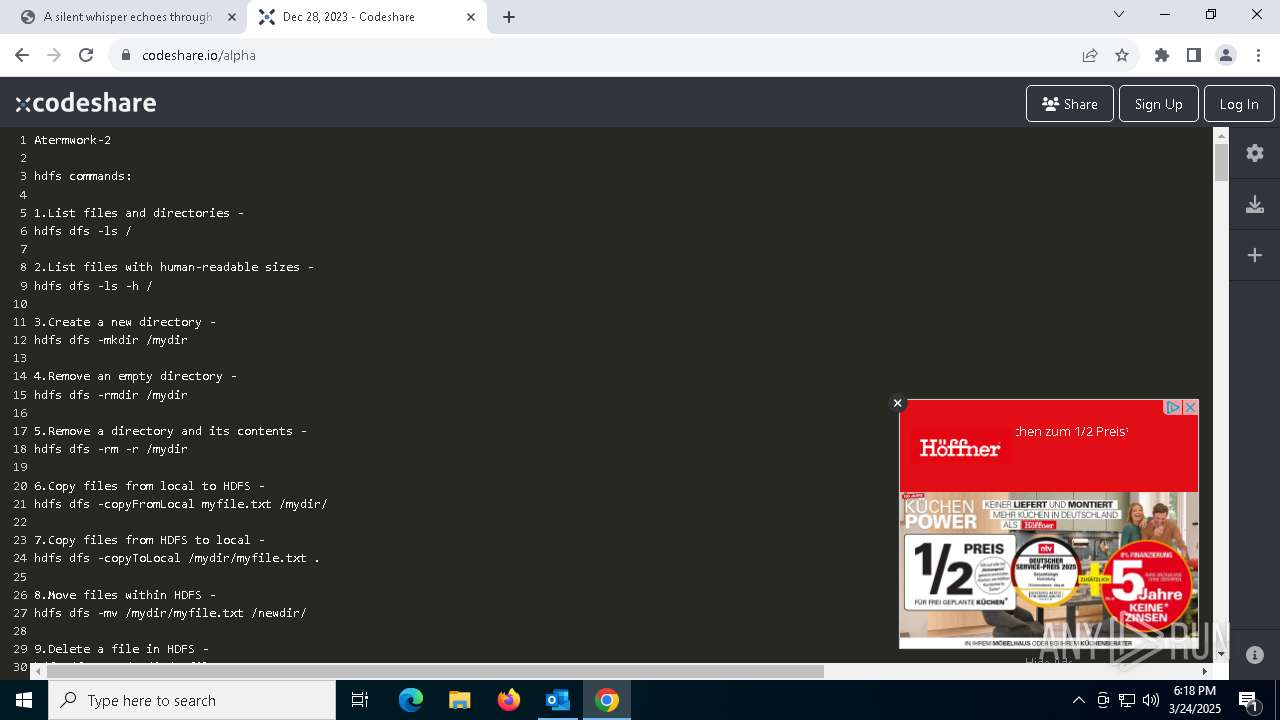Go back in browser

22,55
